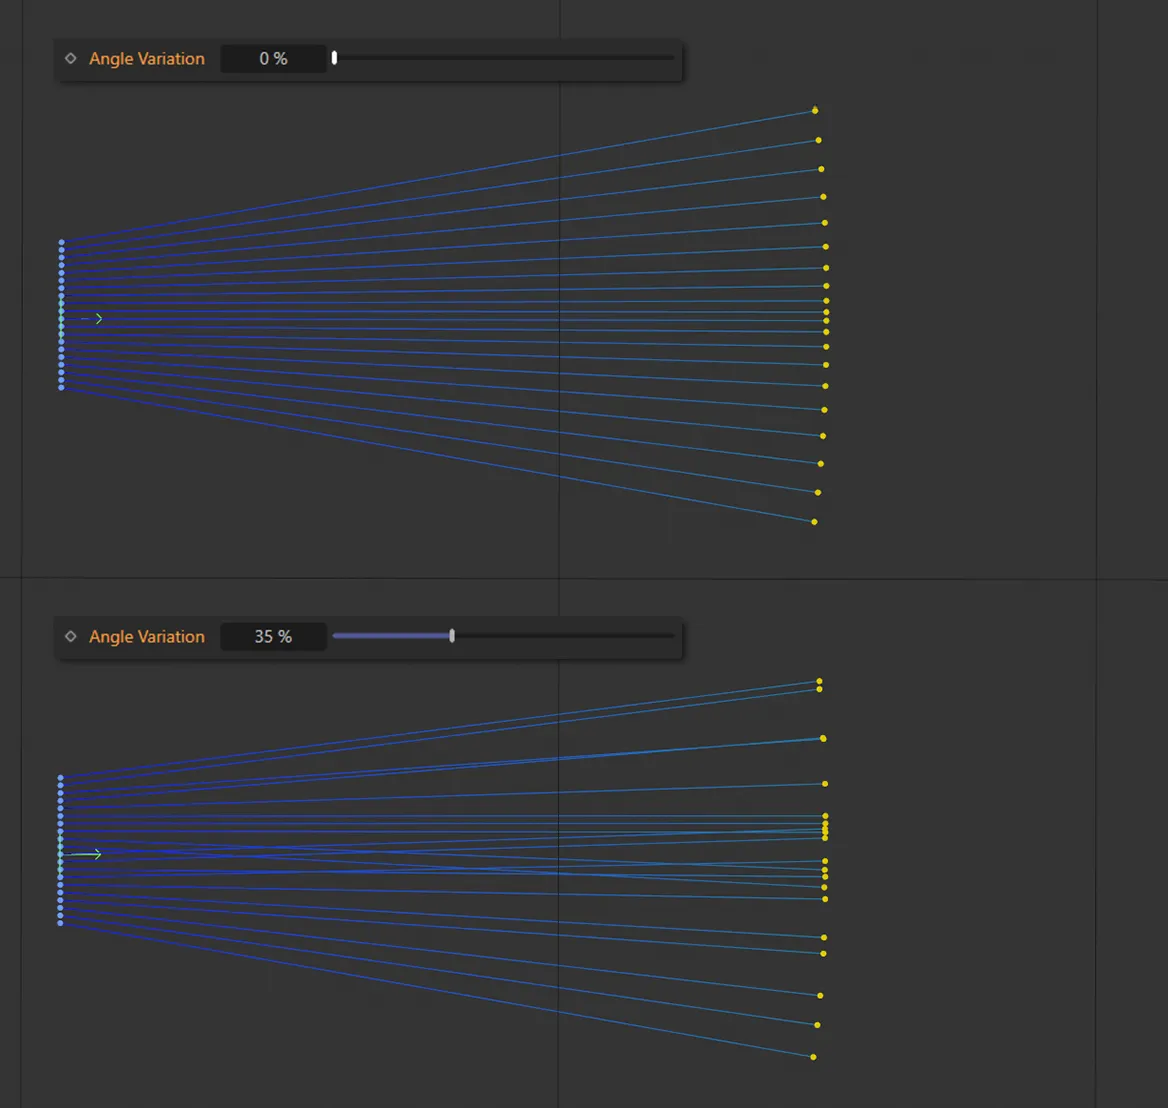This screenshot has width=1168, height=1108.
Task: Activate the upper Angle Variation row
Action: coord(146,58)
